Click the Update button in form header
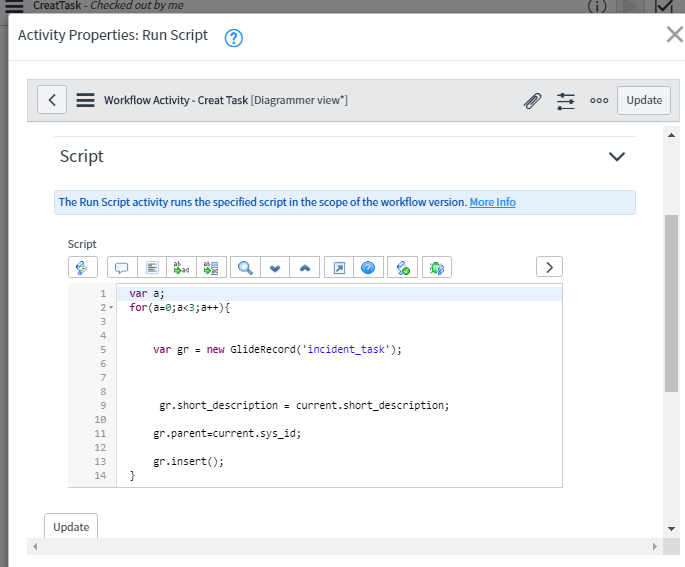 pyautogui.click(x=644, y=100)
